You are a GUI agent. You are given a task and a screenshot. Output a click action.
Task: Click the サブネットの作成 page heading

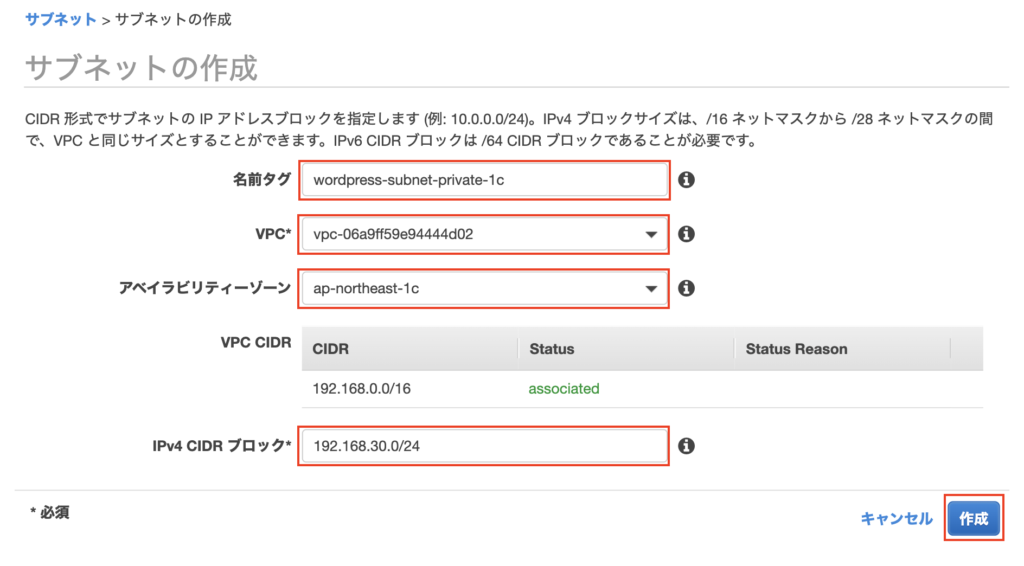point(141,68)
